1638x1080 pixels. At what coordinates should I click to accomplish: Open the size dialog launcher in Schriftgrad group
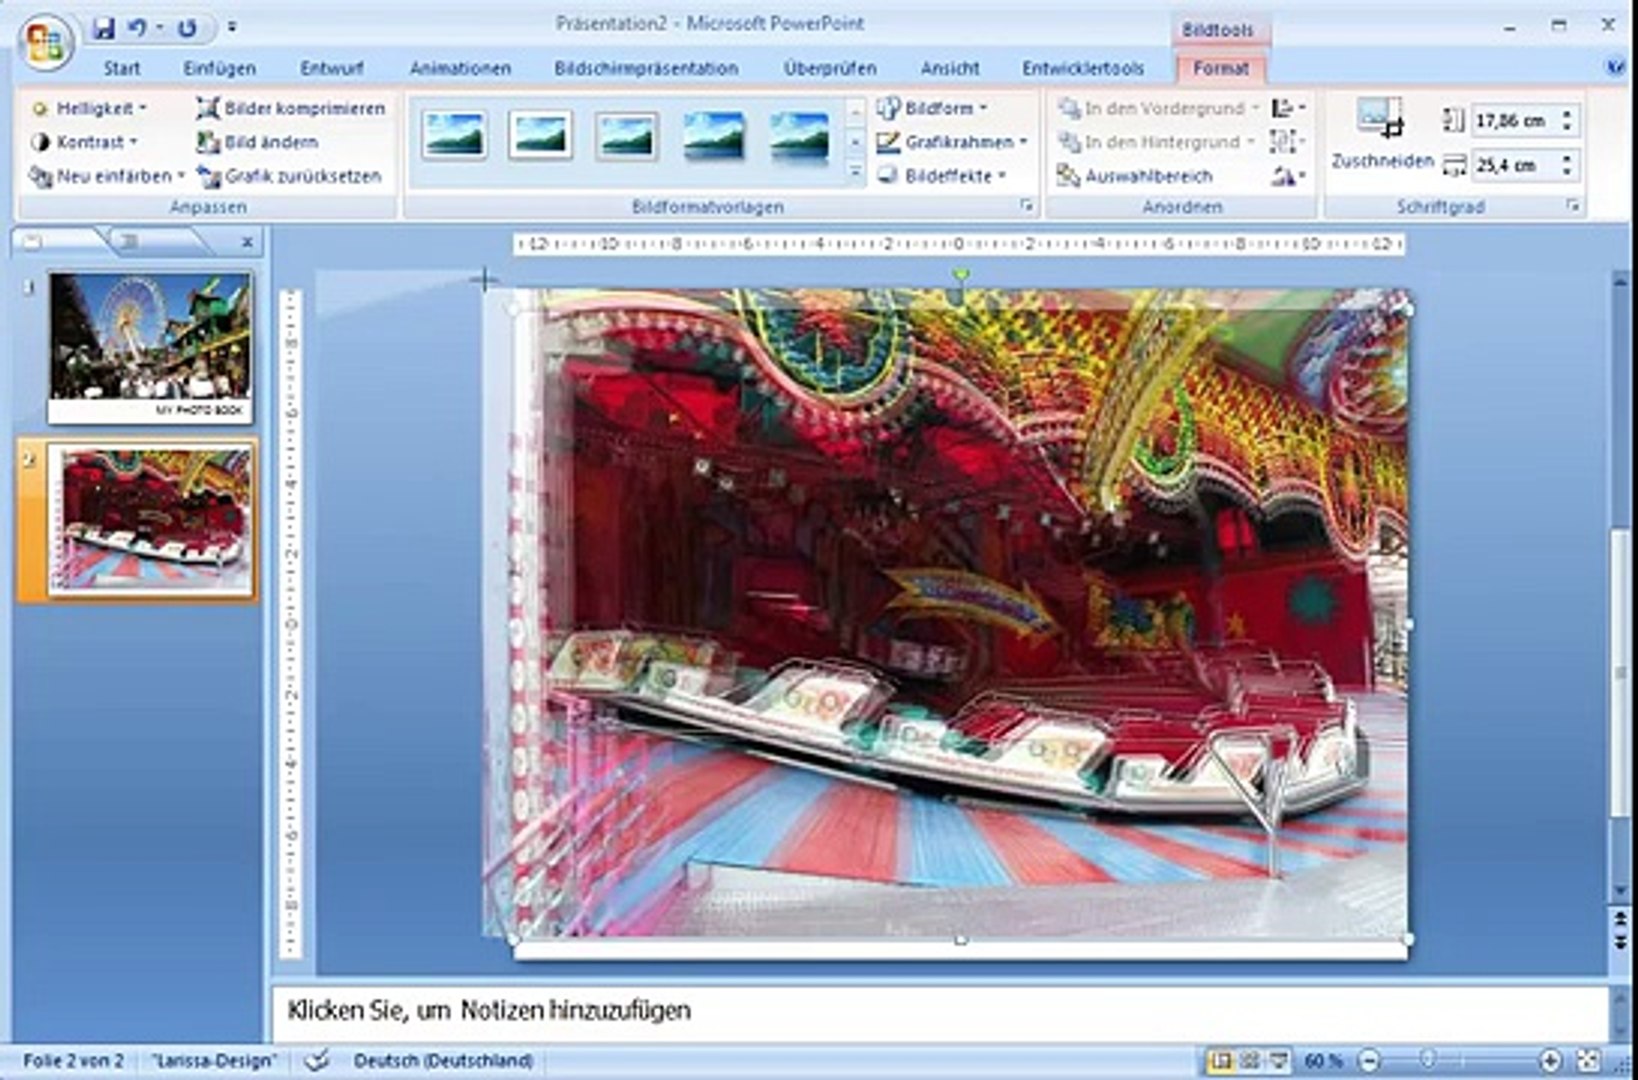(1573, 205)
